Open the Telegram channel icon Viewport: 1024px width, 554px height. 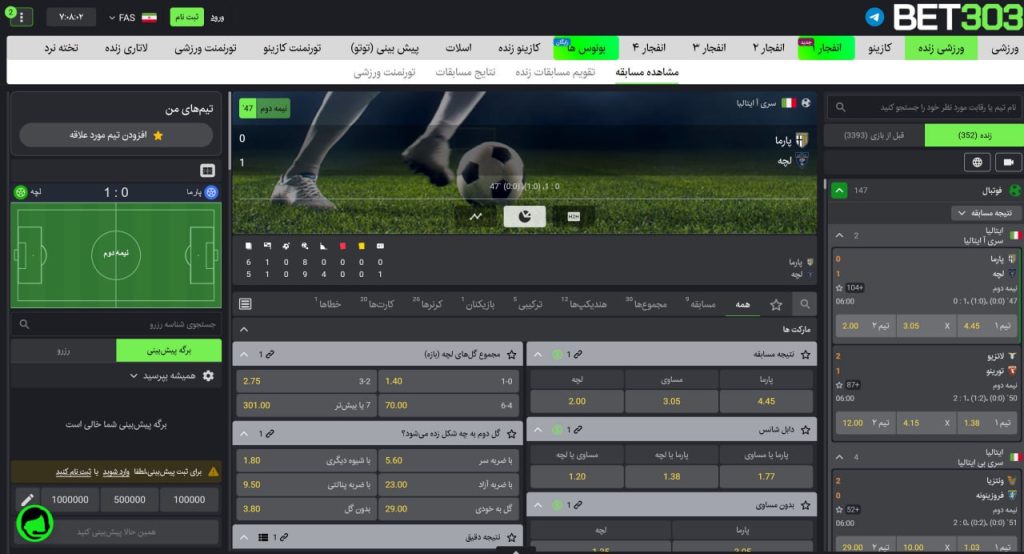tap(874, 17)
